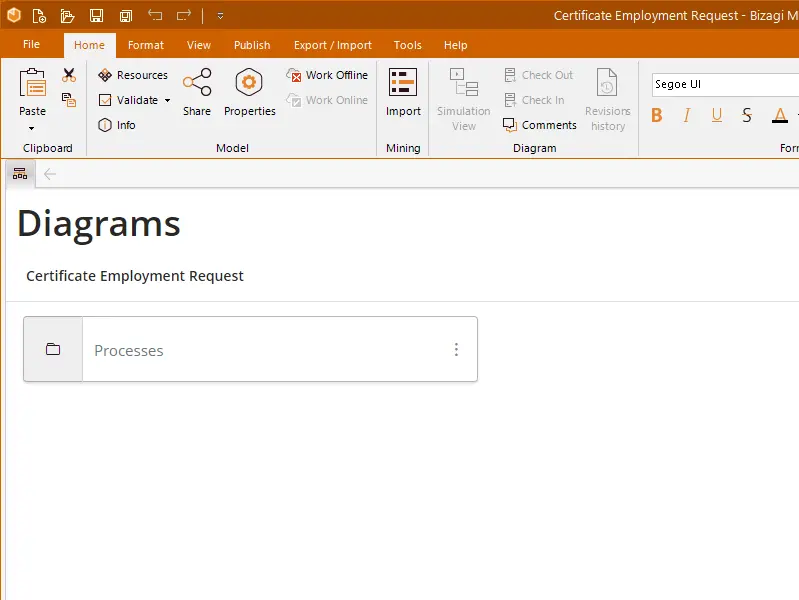Open the Processes three-dot options menu
Viewport: 799px width, 600px height.
point(456,349)
